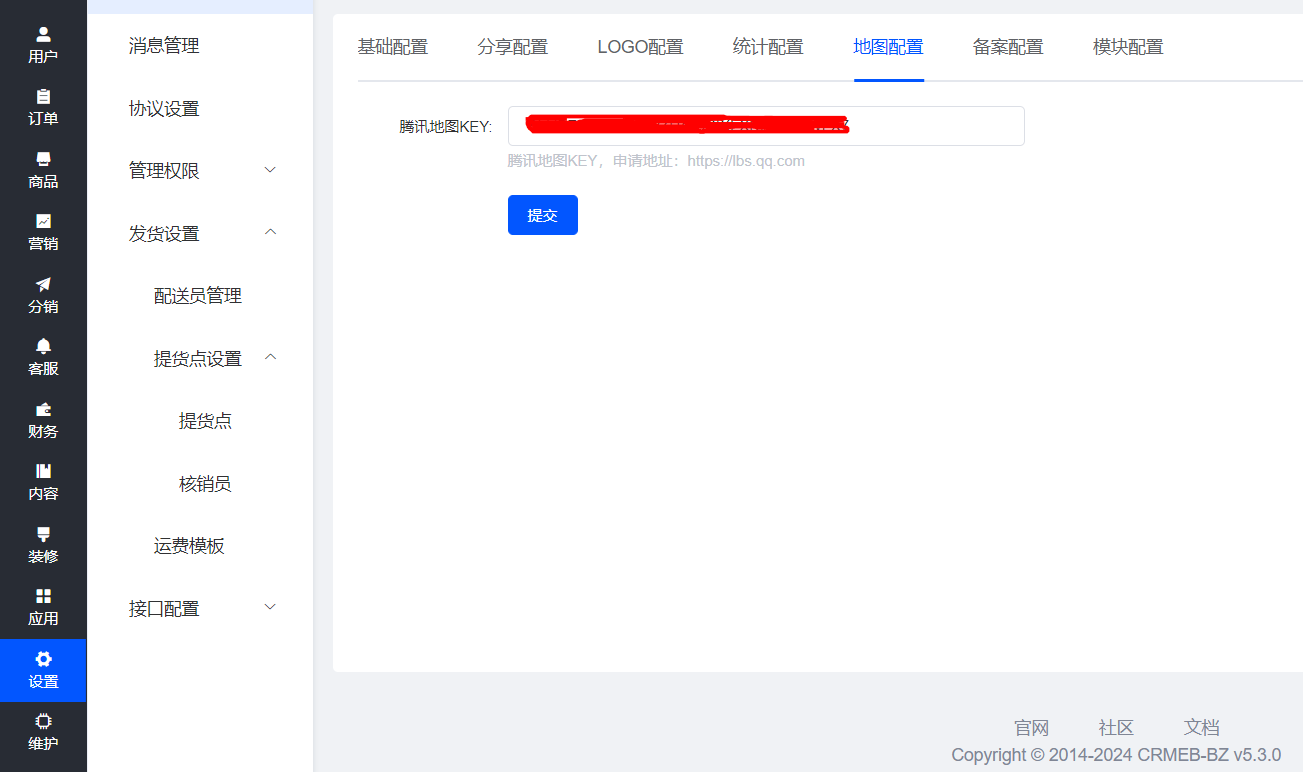1303x772 pixels.
Task: Open the 文档 footer link
Action: tap(1202, 727)
